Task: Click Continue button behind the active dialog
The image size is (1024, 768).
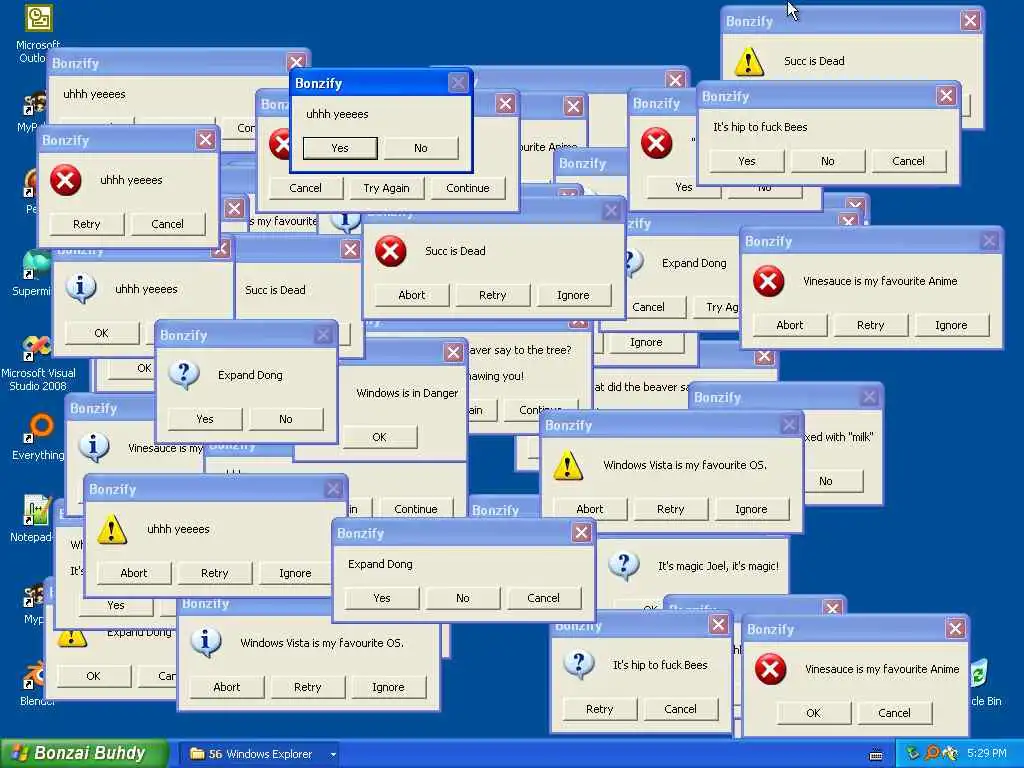Action: coord(468,188)
